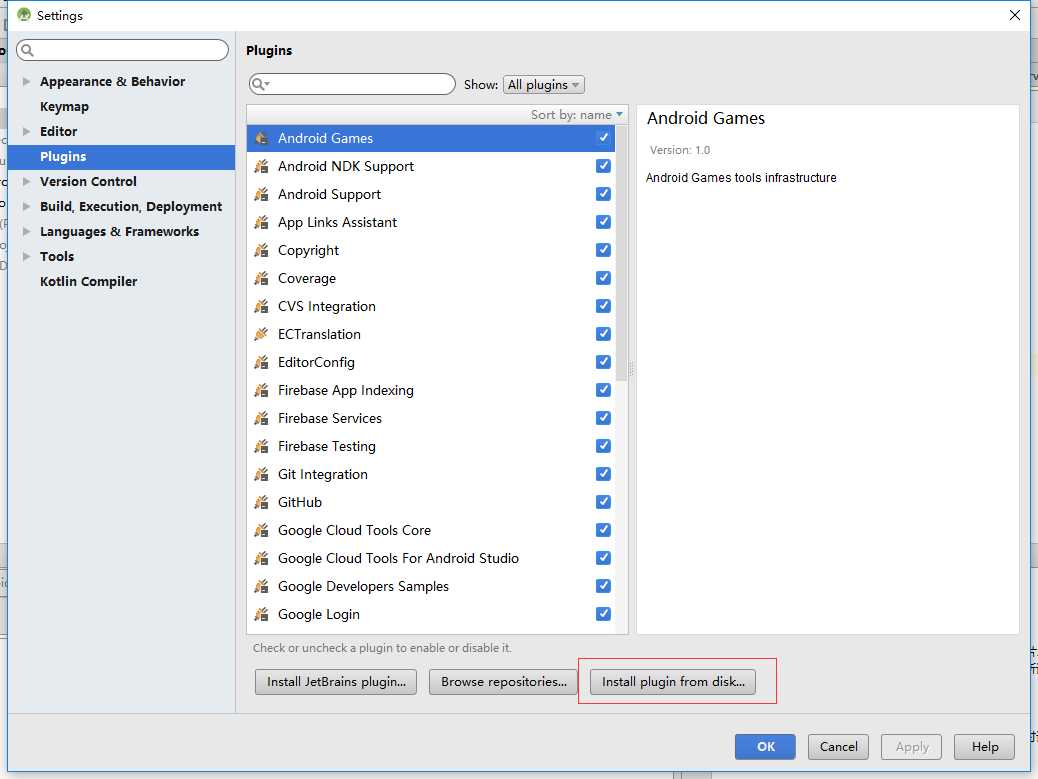Screen dimensions: 1038x779
Task: Click the Google Cloud Tools Core plugin icon
Action: coord(261,530)
